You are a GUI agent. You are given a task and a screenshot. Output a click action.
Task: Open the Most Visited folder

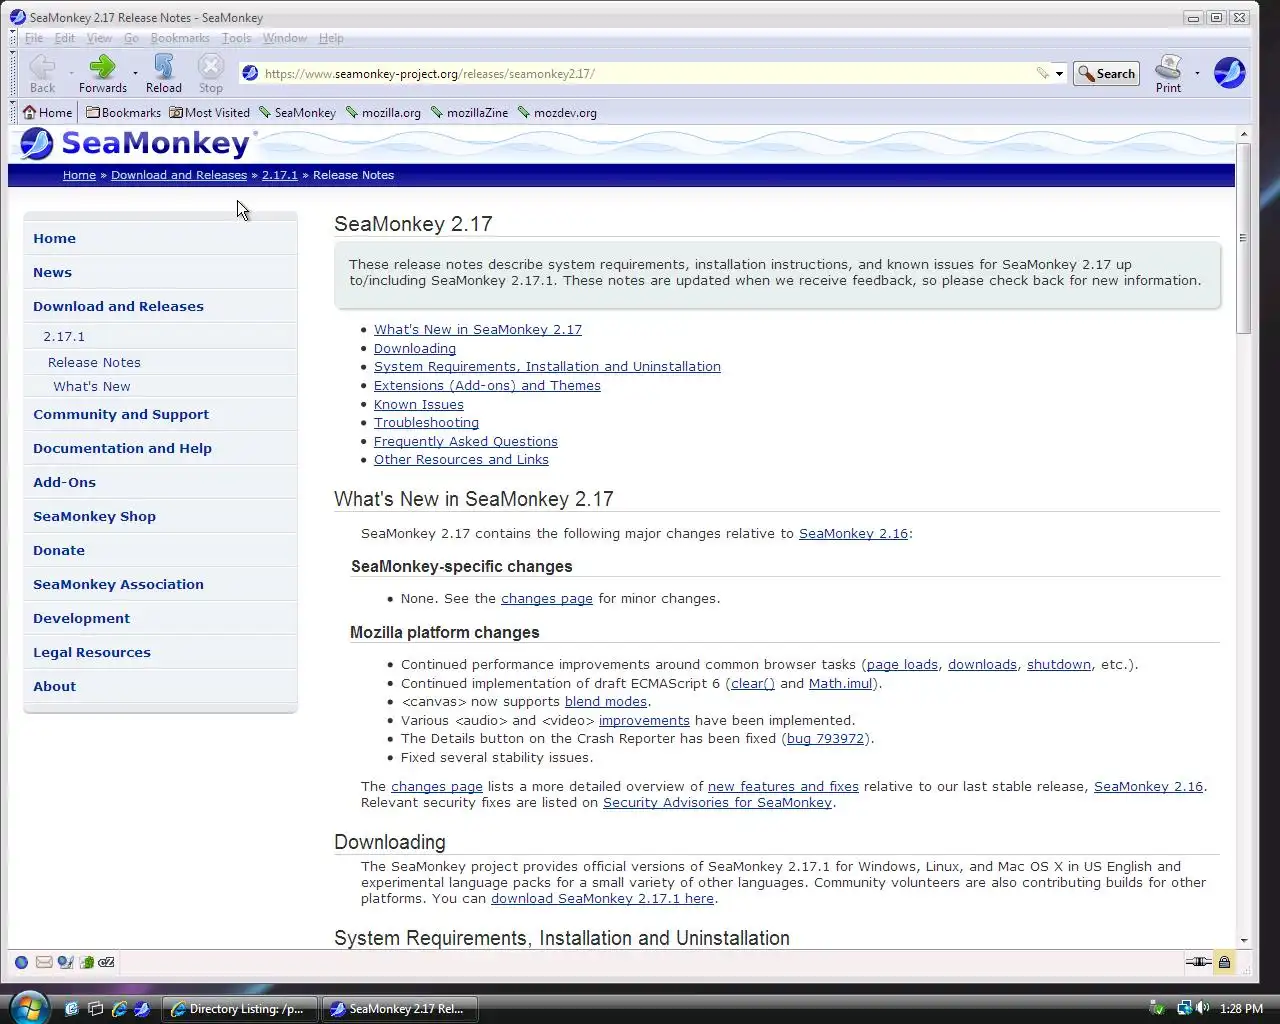point(209,112)
